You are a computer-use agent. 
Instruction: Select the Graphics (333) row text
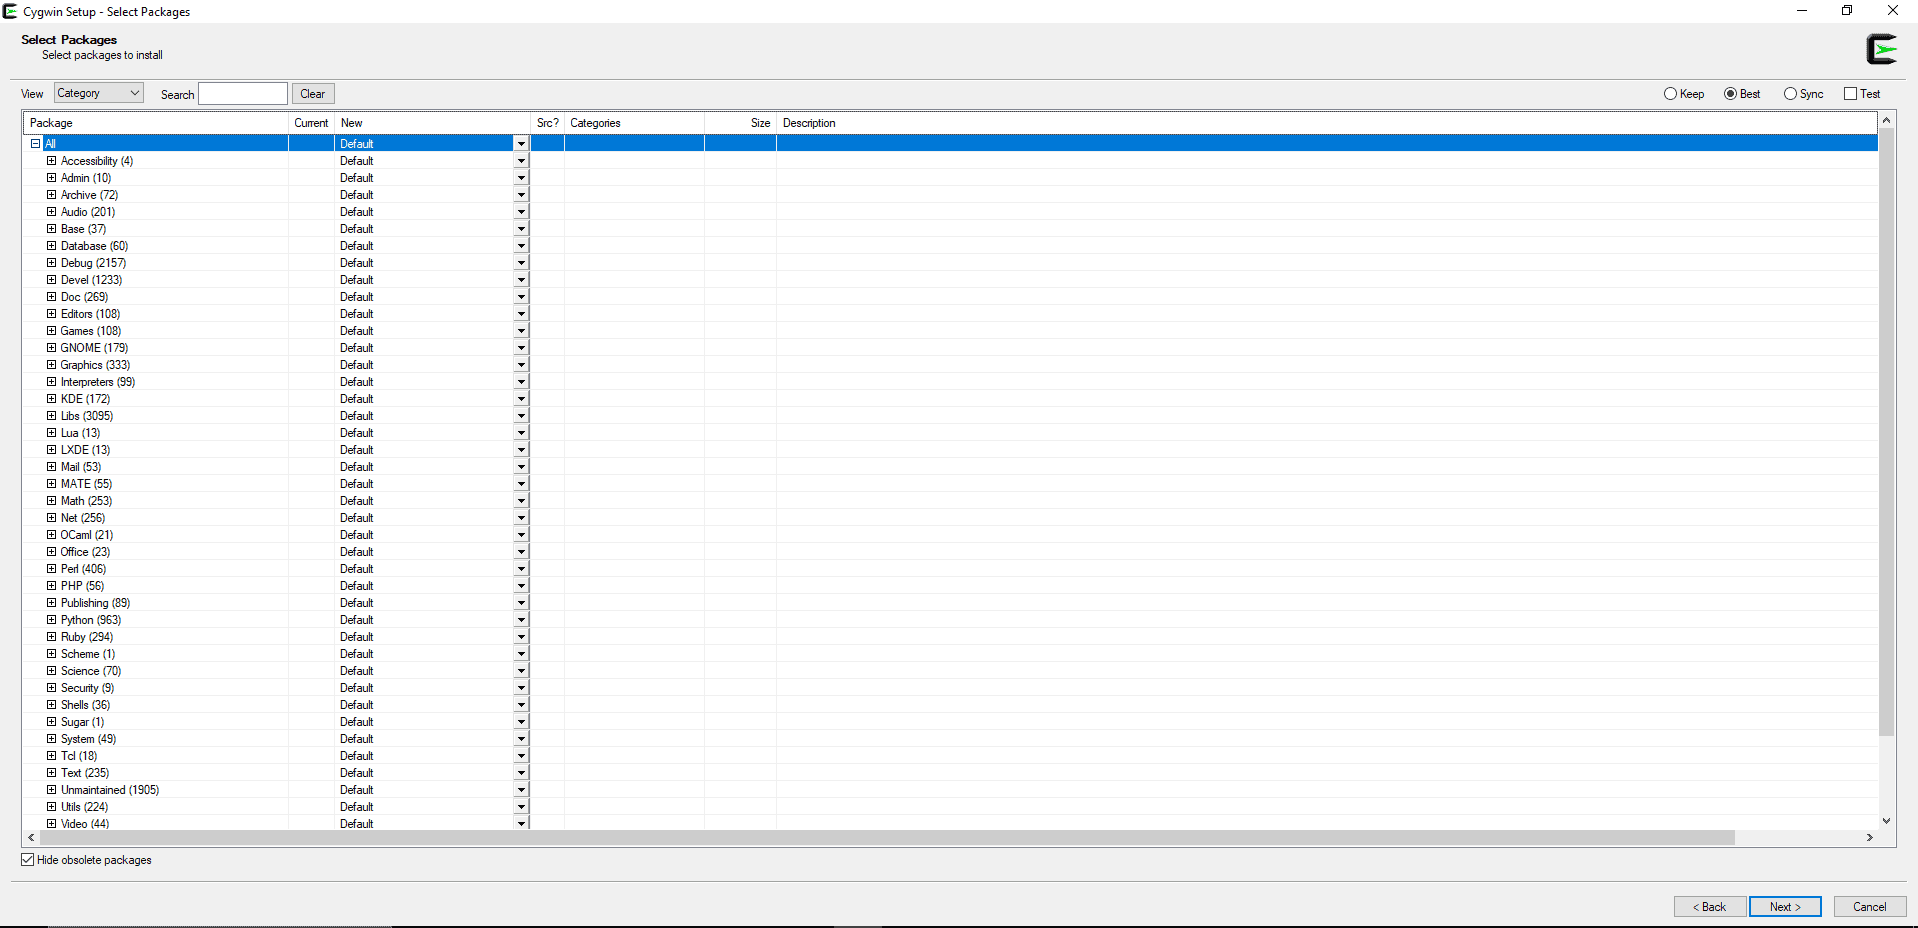click(95, 365)
